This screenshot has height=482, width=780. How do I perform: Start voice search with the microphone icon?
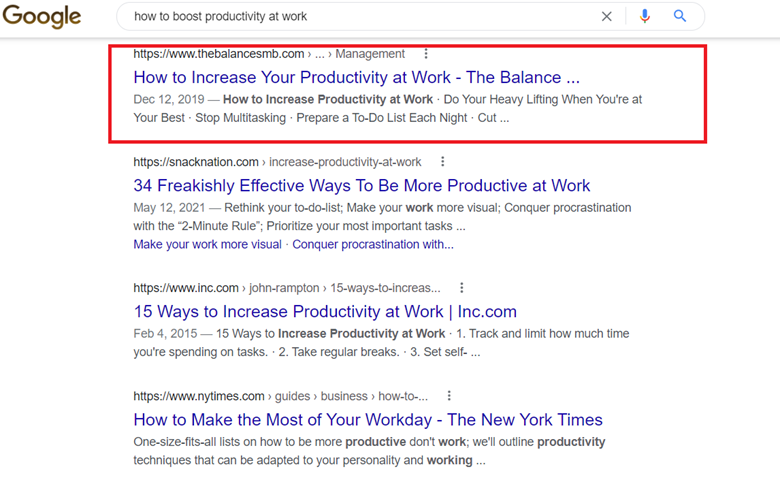[x=645, y=16]
